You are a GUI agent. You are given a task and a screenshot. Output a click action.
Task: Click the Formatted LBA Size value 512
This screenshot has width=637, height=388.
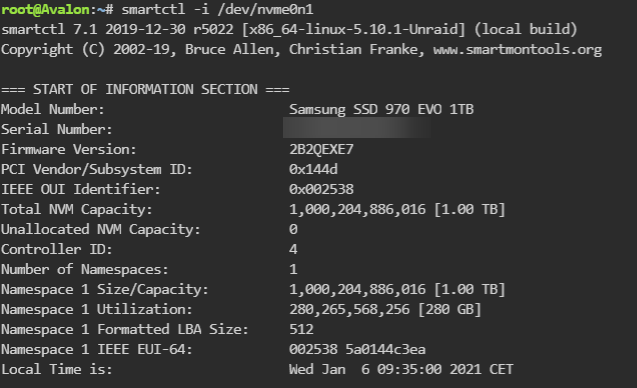[301, 329]
